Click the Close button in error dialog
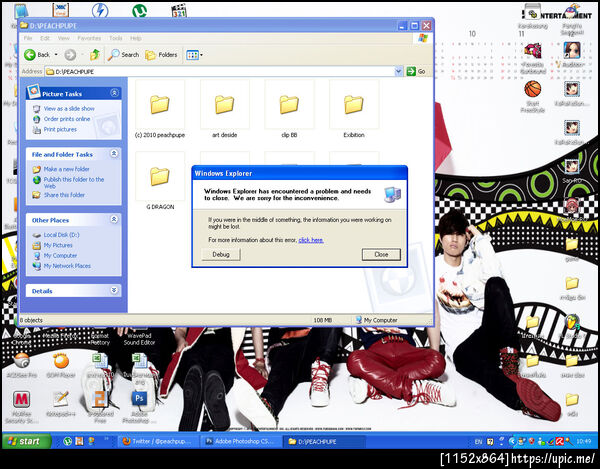600x469 pixels. pyautogui.click(x=381, y=254)
